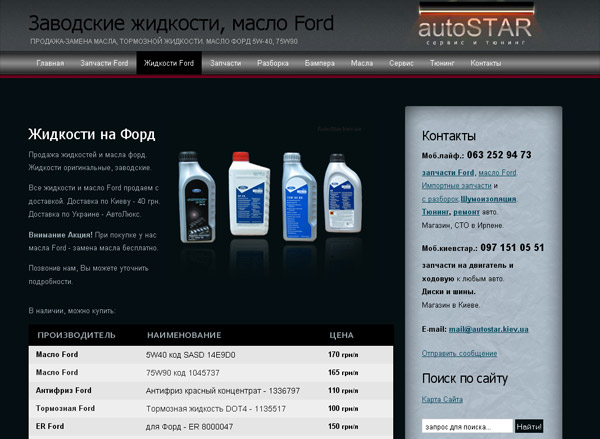
Task: Click the 'Антифриз Ford' row label
Action: (x=64, y=390)
